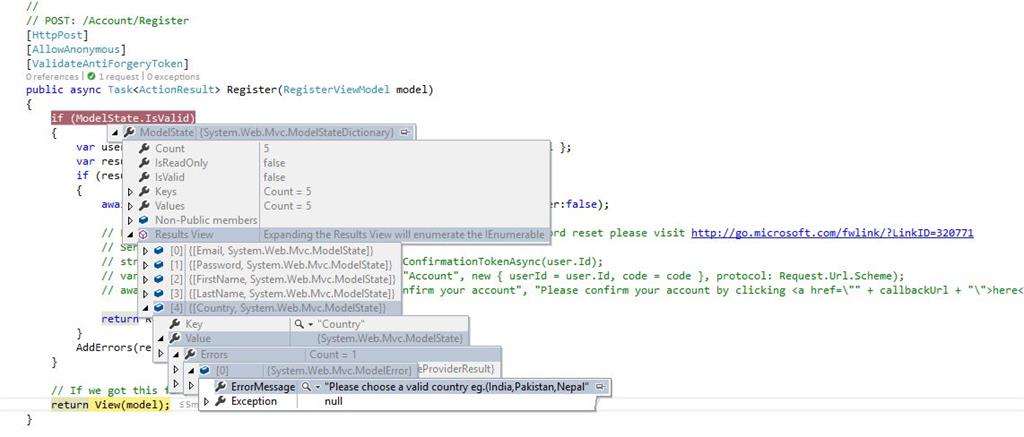Click the "{System.Web.Mvc.ModelStateDictionary}" value
This screenshot has width=1024, height=437.
point(296,133)
